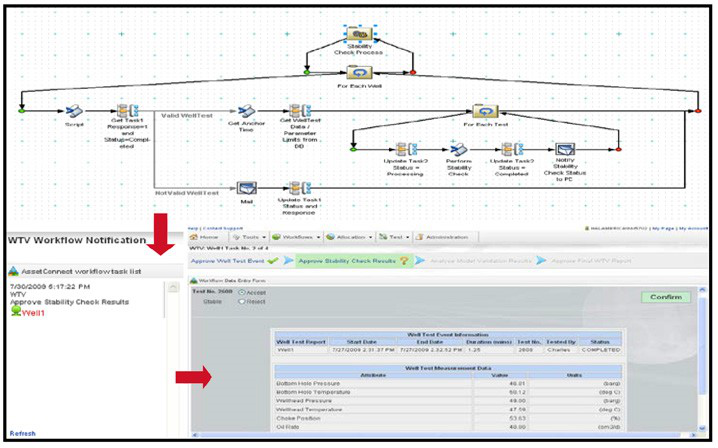Select the Perform Stability Check node icon
718x448 pixels.
pos(458,149)
